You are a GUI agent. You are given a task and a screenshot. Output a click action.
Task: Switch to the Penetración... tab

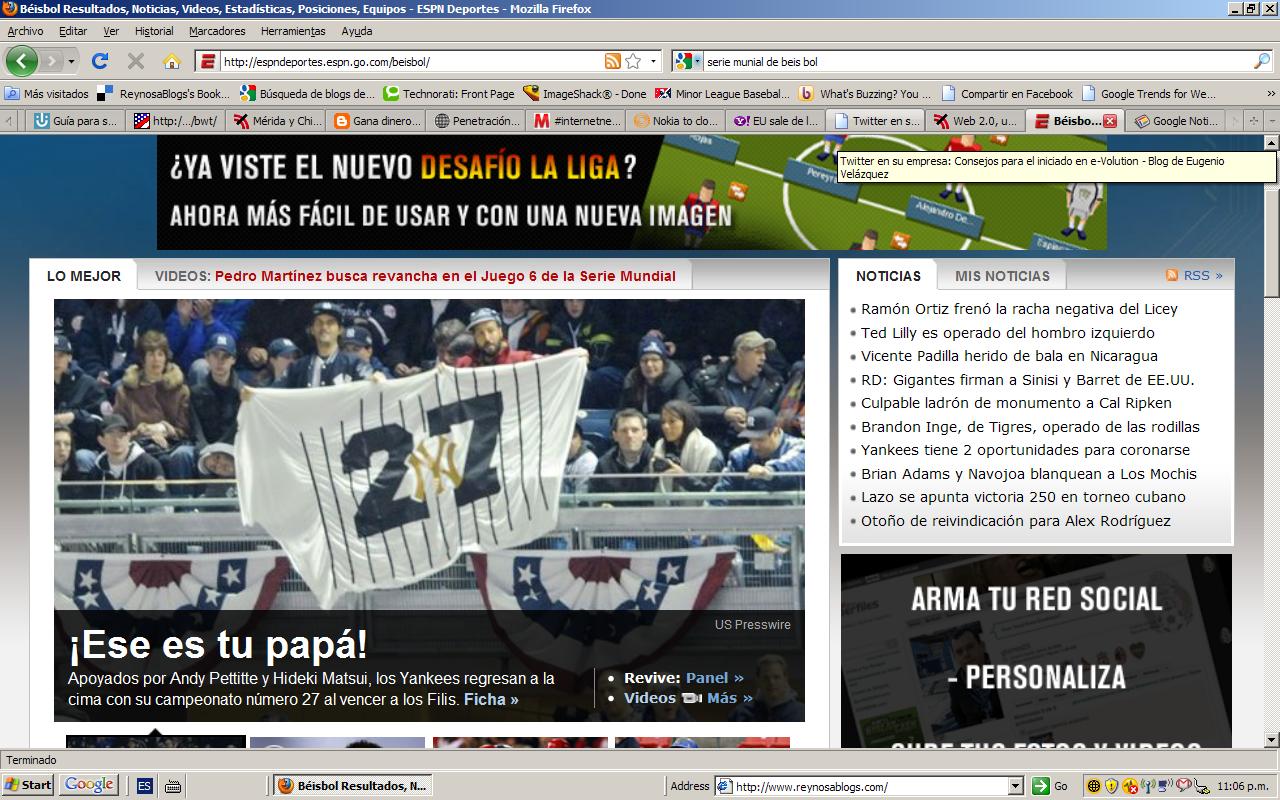tap(476, 121)
